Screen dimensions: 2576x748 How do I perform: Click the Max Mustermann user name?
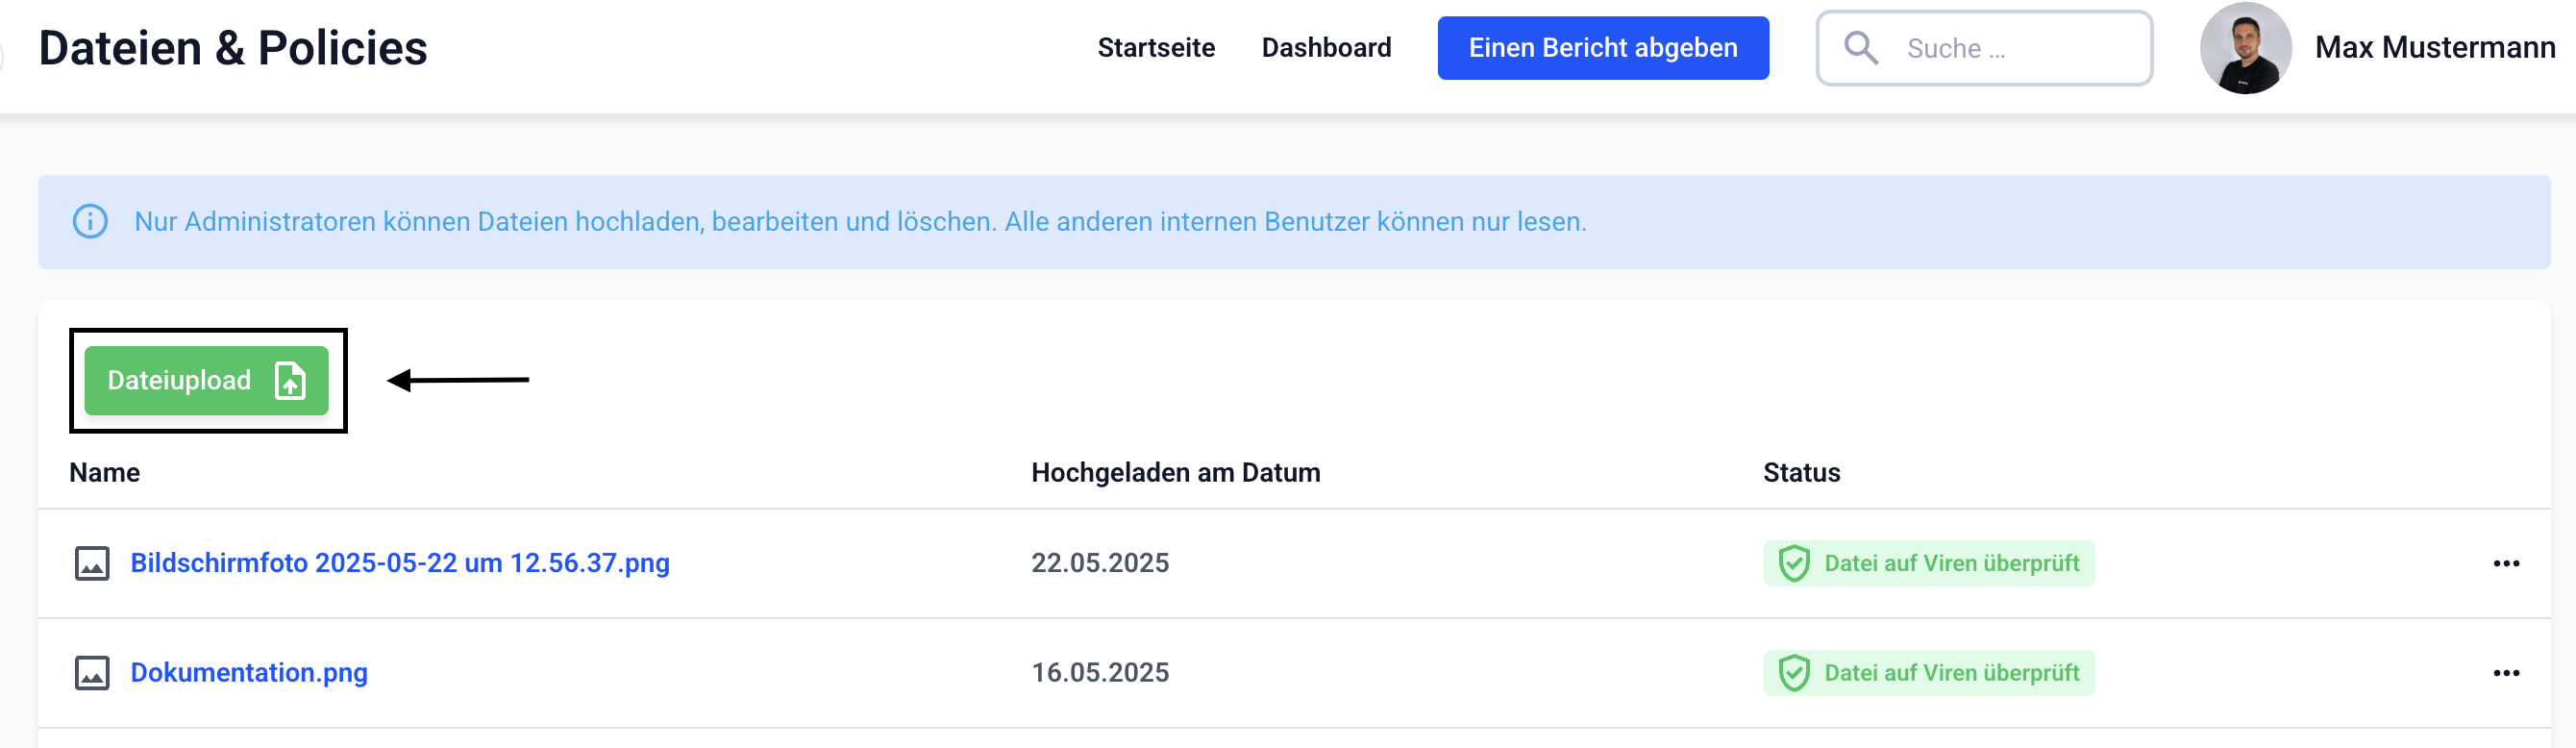2434,48
